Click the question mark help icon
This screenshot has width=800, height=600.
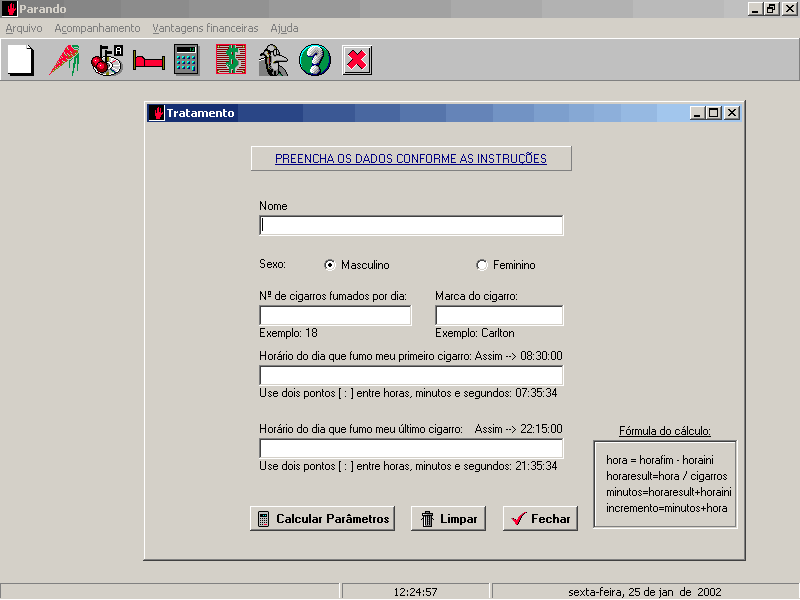coord(315,60)
